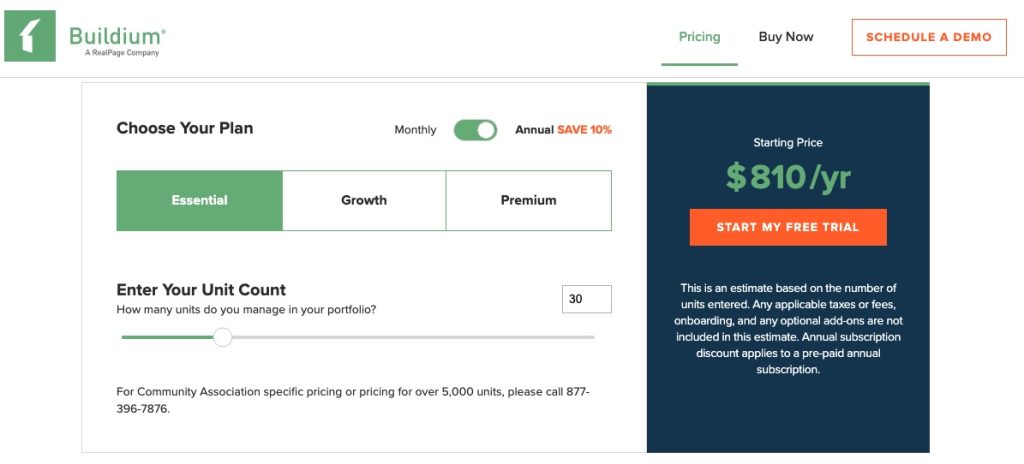
Task: Go to the Buy Now page
Action: (x=786, y=37)
